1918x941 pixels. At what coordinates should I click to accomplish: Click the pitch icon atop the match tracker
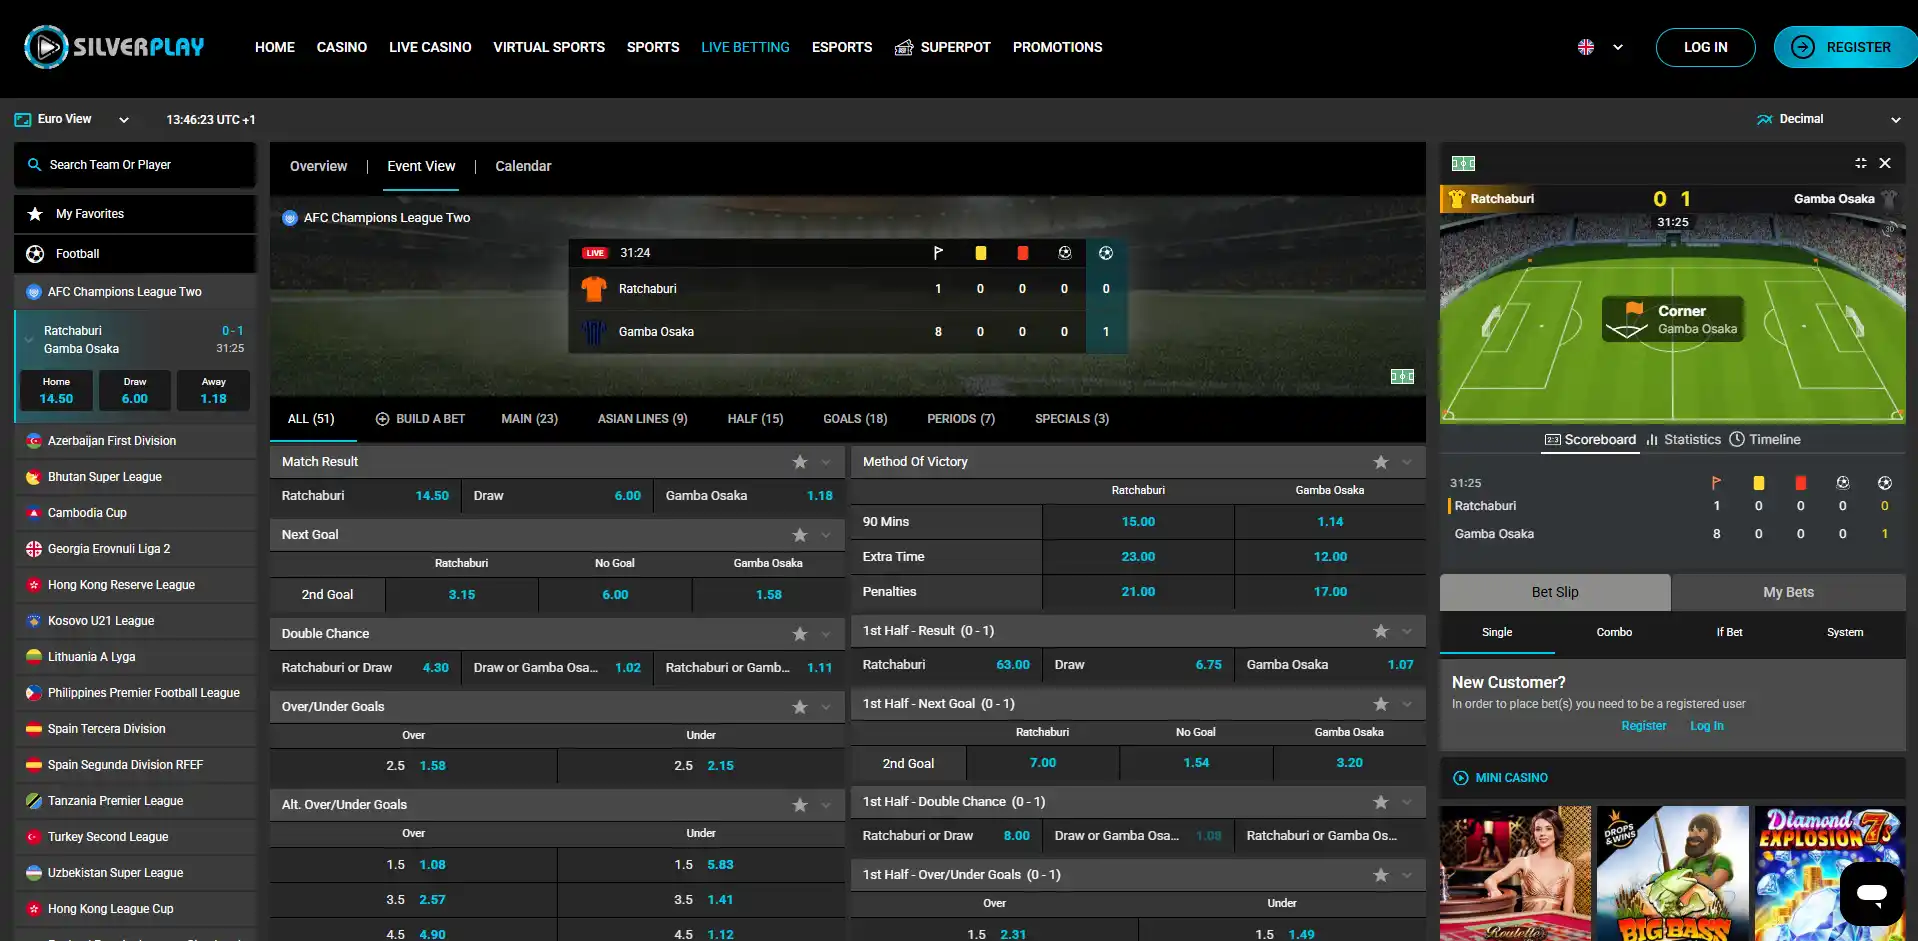coord(1463,164)
